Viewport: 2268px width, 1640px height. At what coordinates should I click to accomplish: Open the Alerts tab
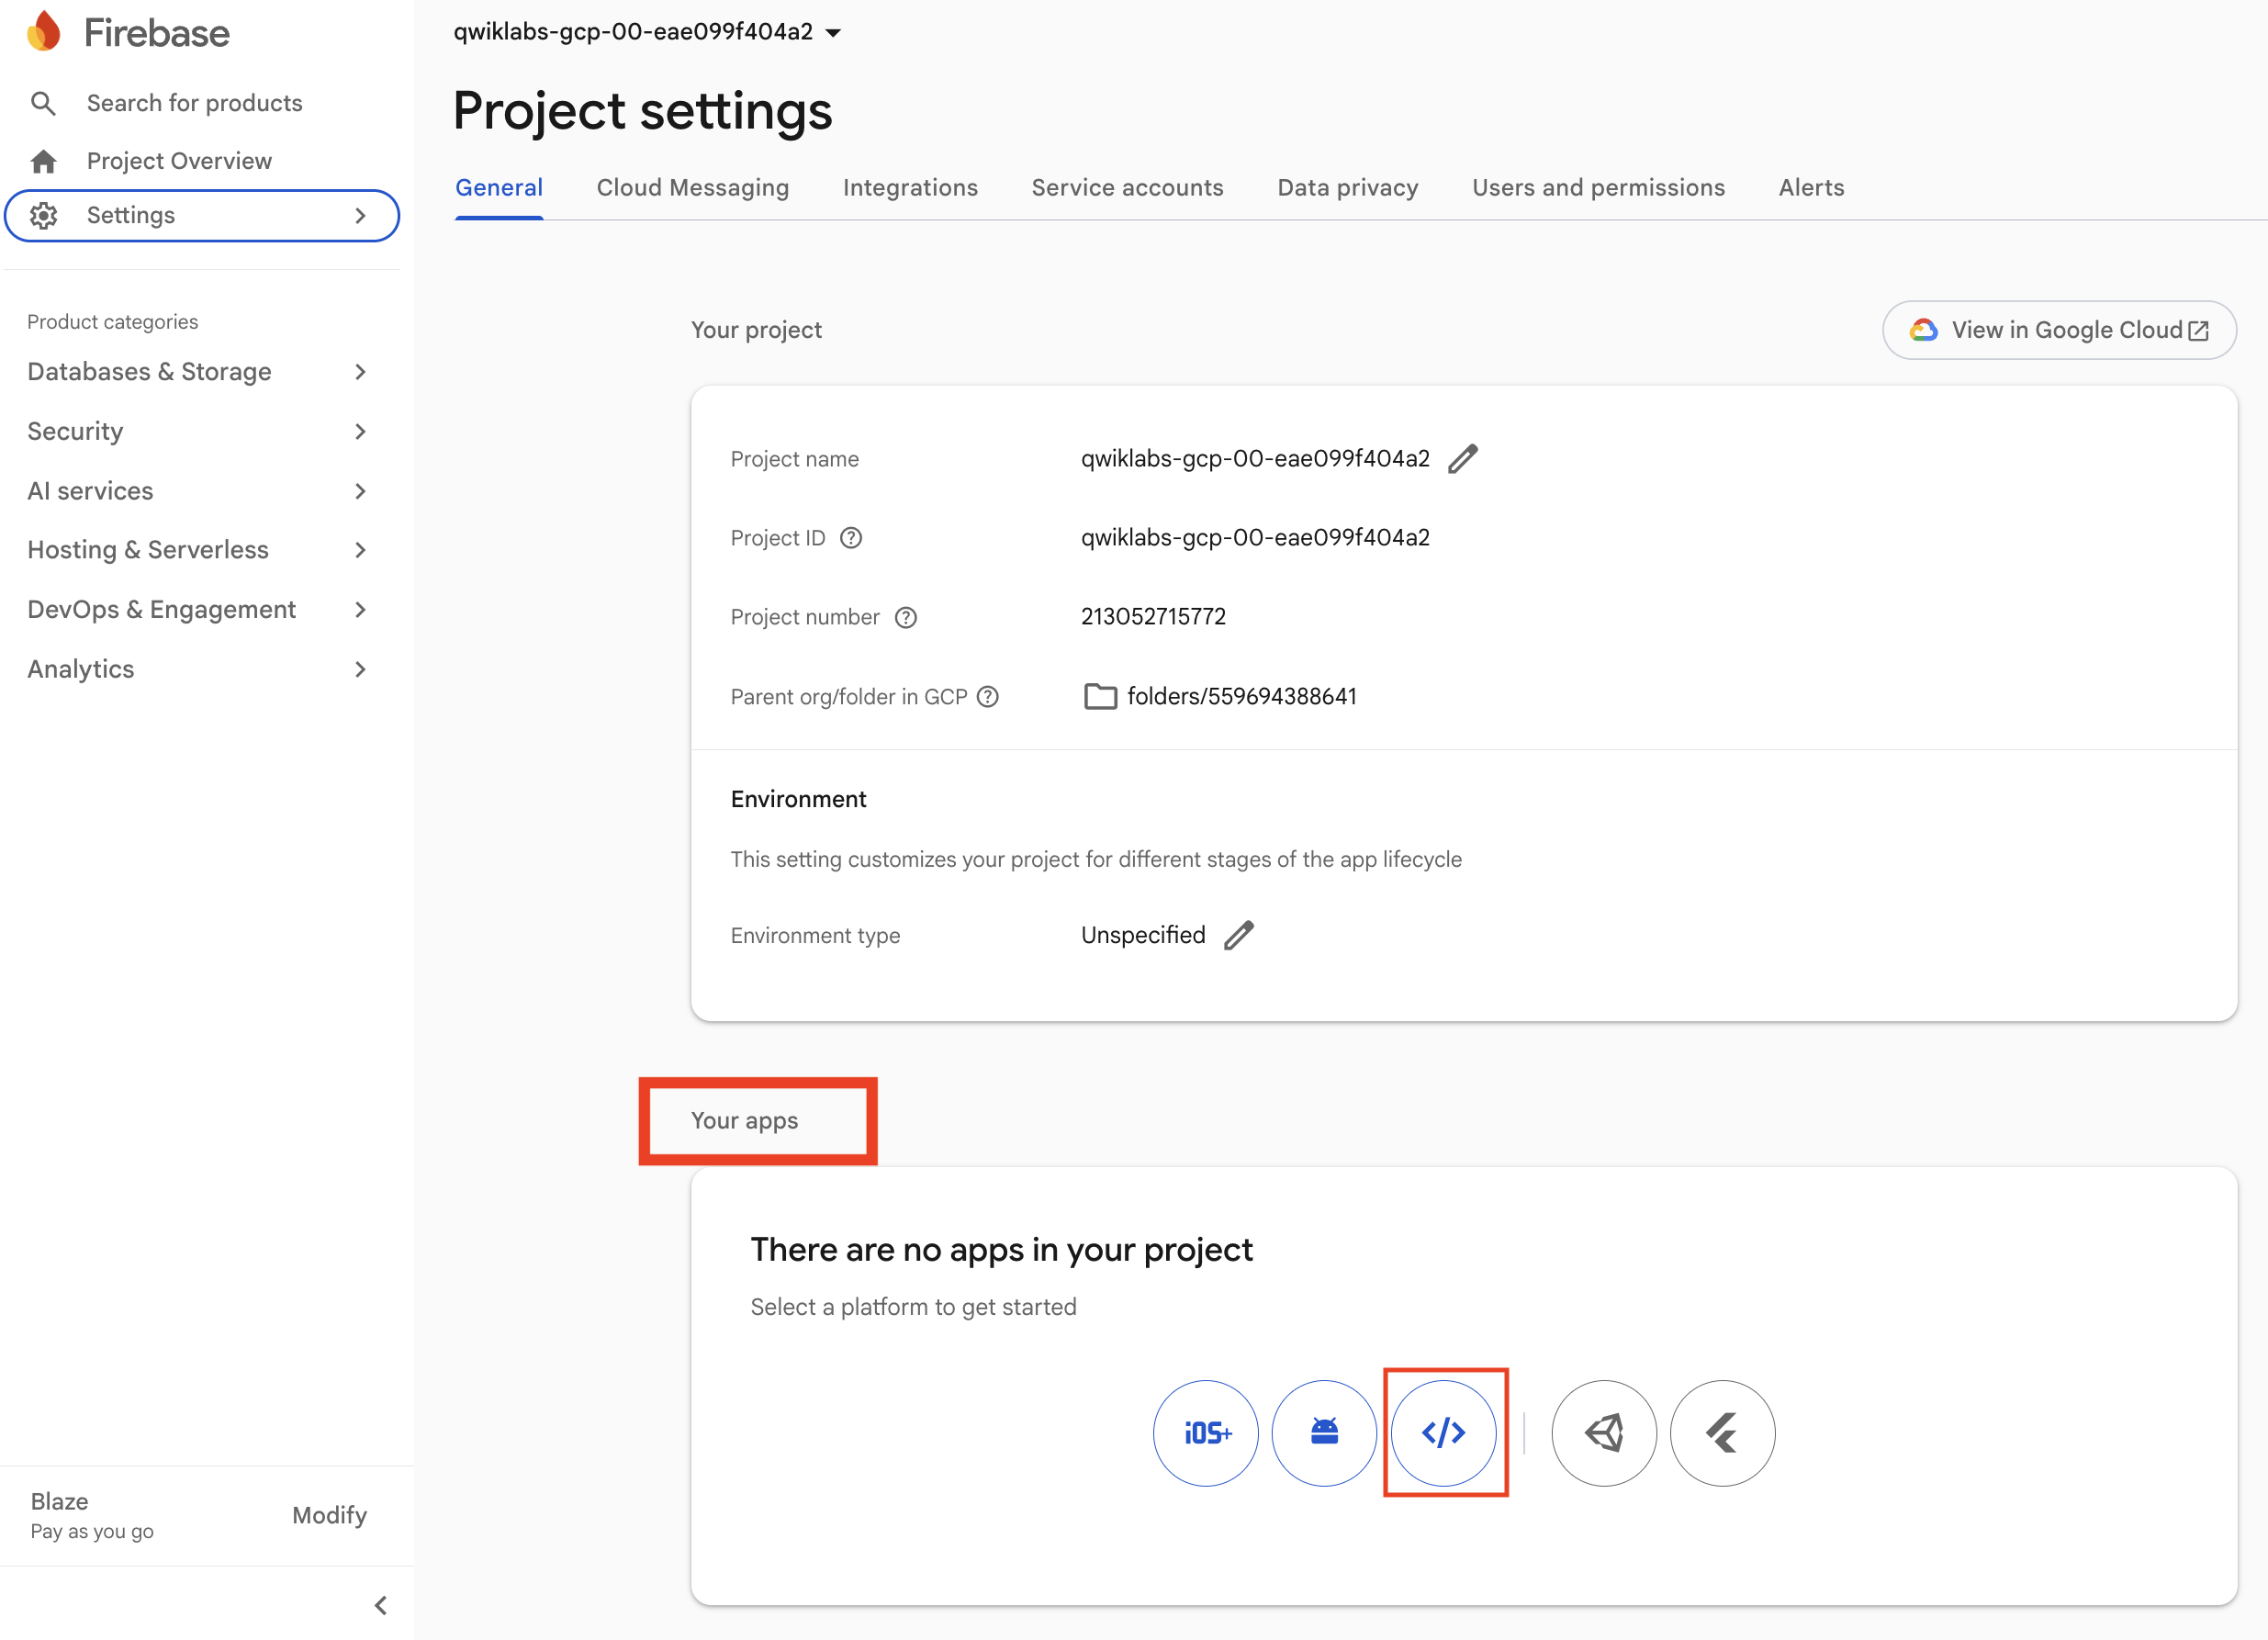tap(1811, 188)
